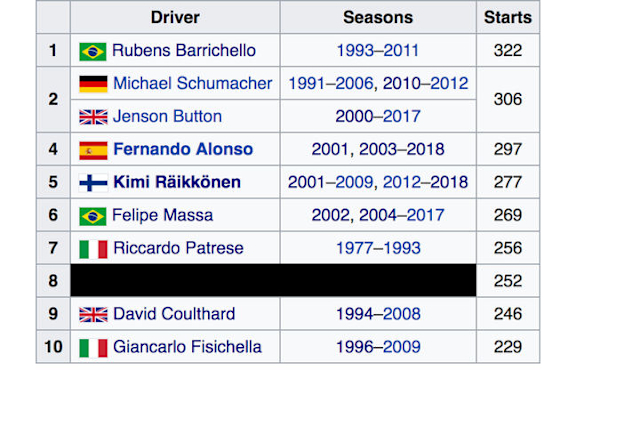Screen dimensions: 640x427
Task: Open the 1993–2011 seasons link
Action: pos(378,51)
